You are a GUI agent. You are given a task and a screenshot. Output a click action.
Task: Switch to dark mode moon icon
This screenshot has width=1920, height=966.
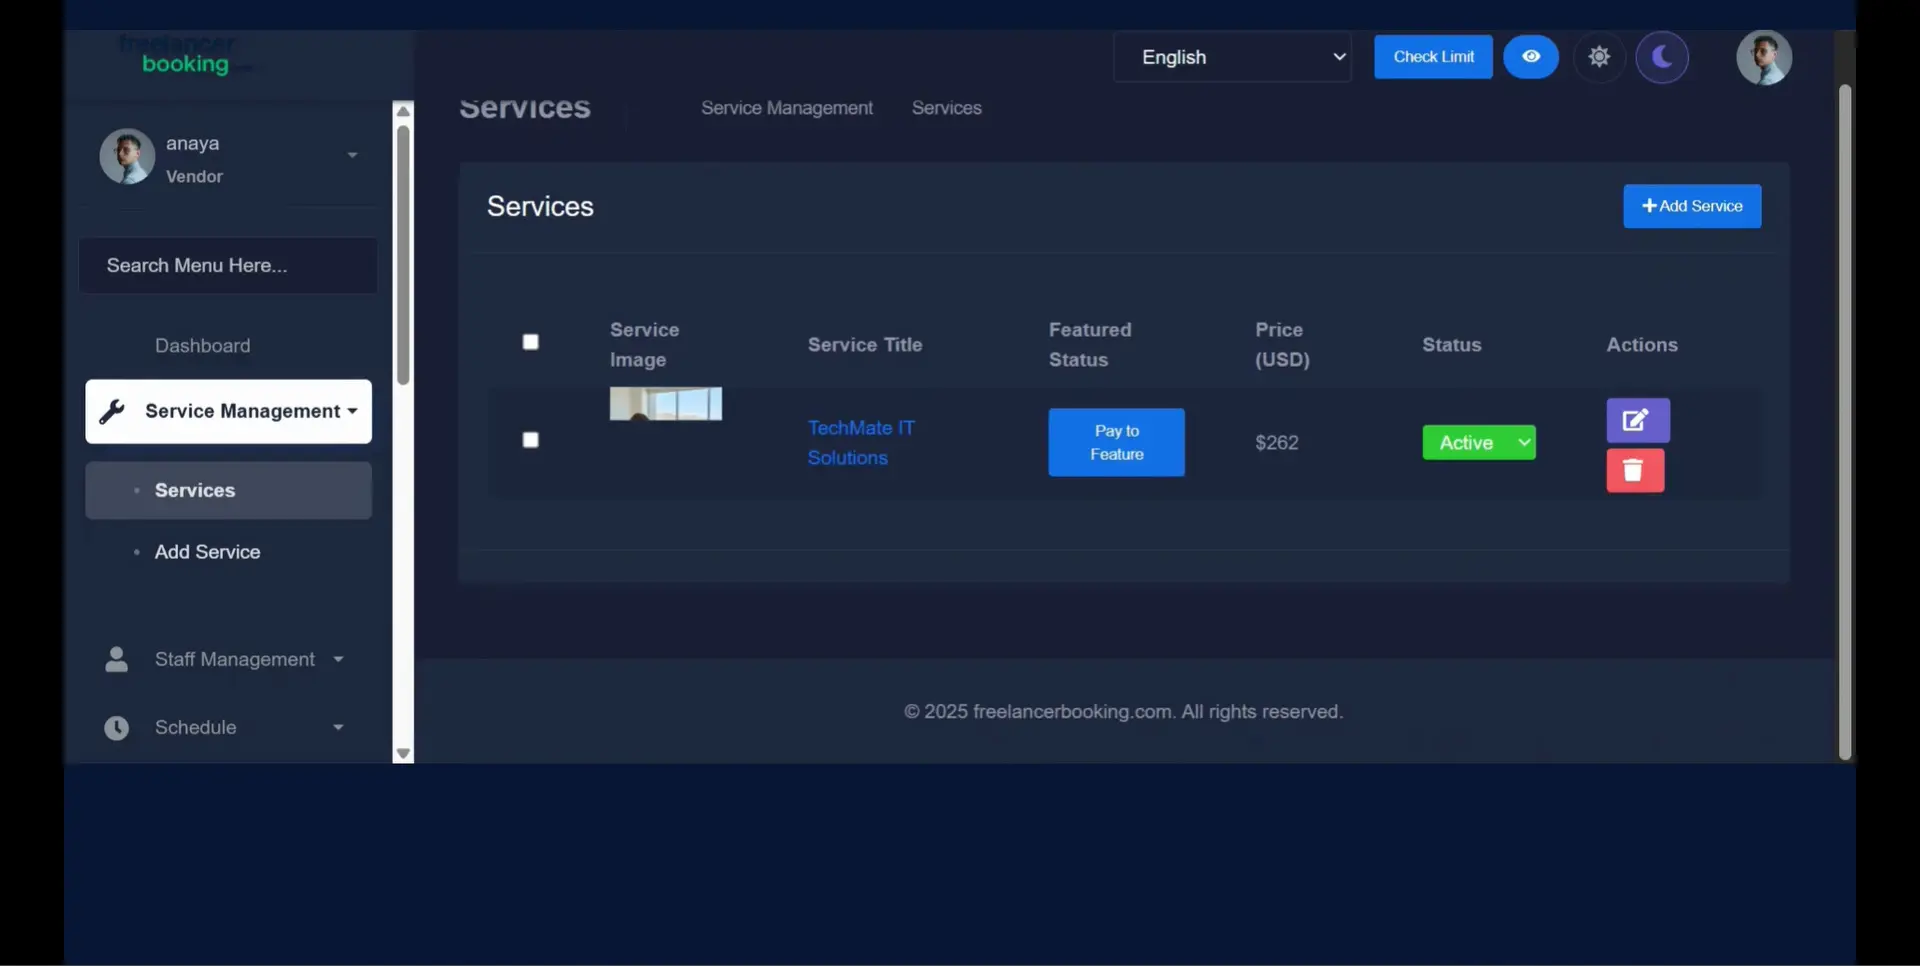[x=1661, y=57]
